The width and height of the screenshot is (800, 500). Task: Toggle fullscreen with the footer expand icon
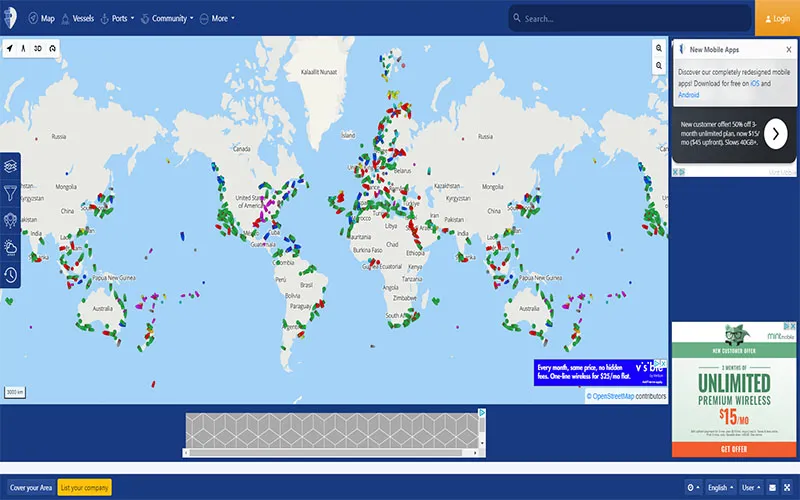787,488
